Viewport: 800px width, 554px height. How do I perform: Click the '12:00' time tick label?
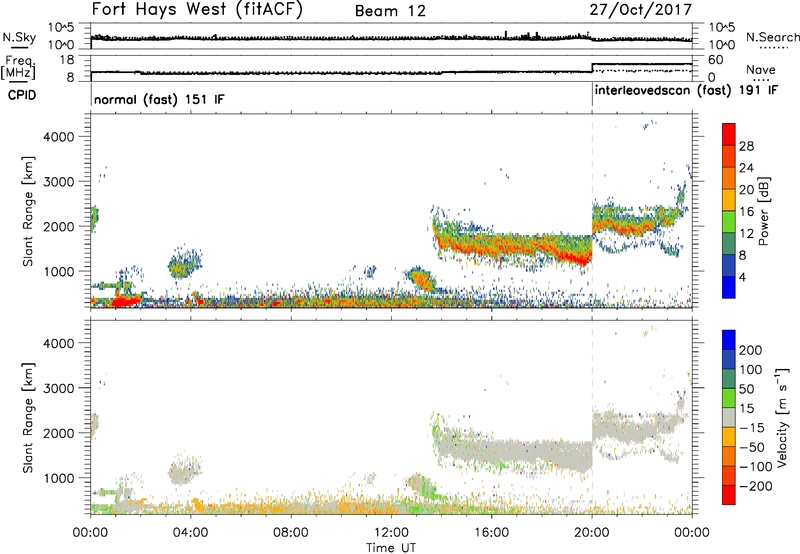click(x=391, y=533)
